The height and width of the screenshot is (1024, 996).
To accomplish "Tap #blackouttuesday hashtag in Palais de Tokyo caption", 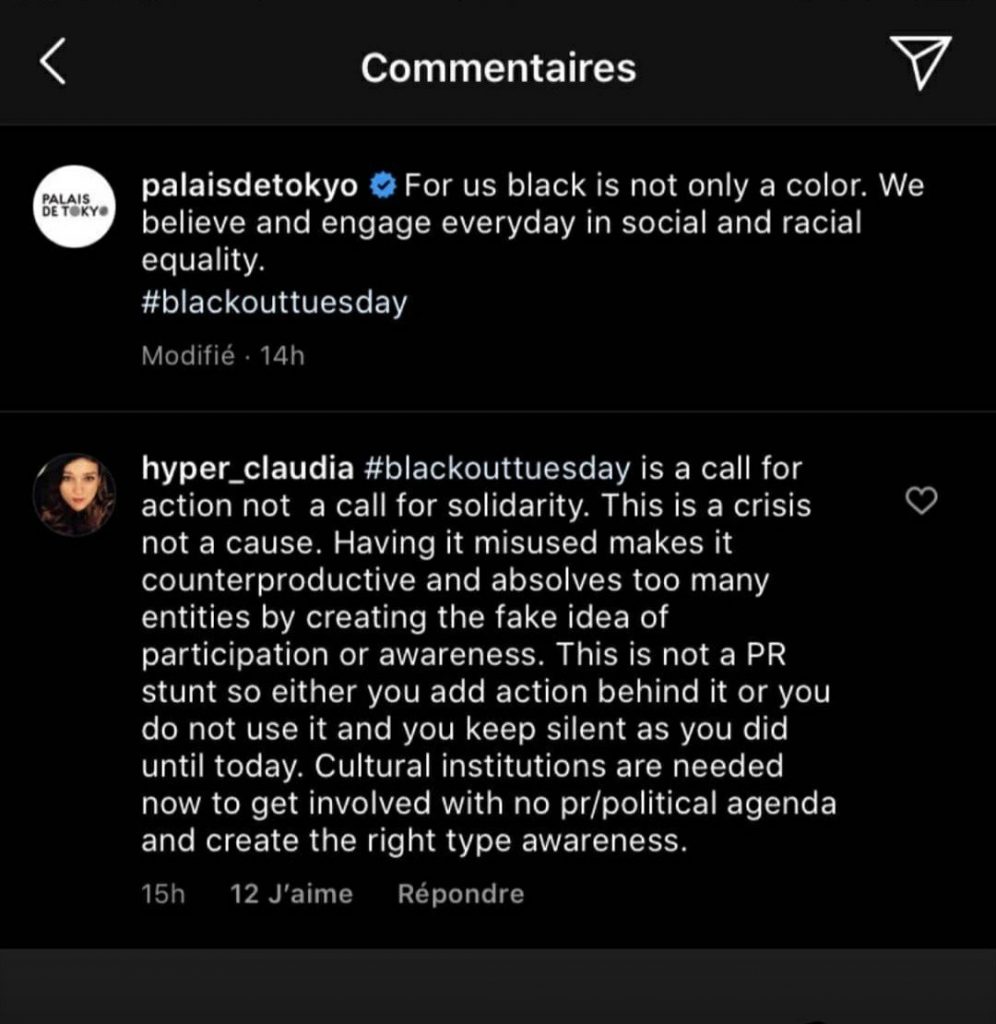I will pos(274,303).
